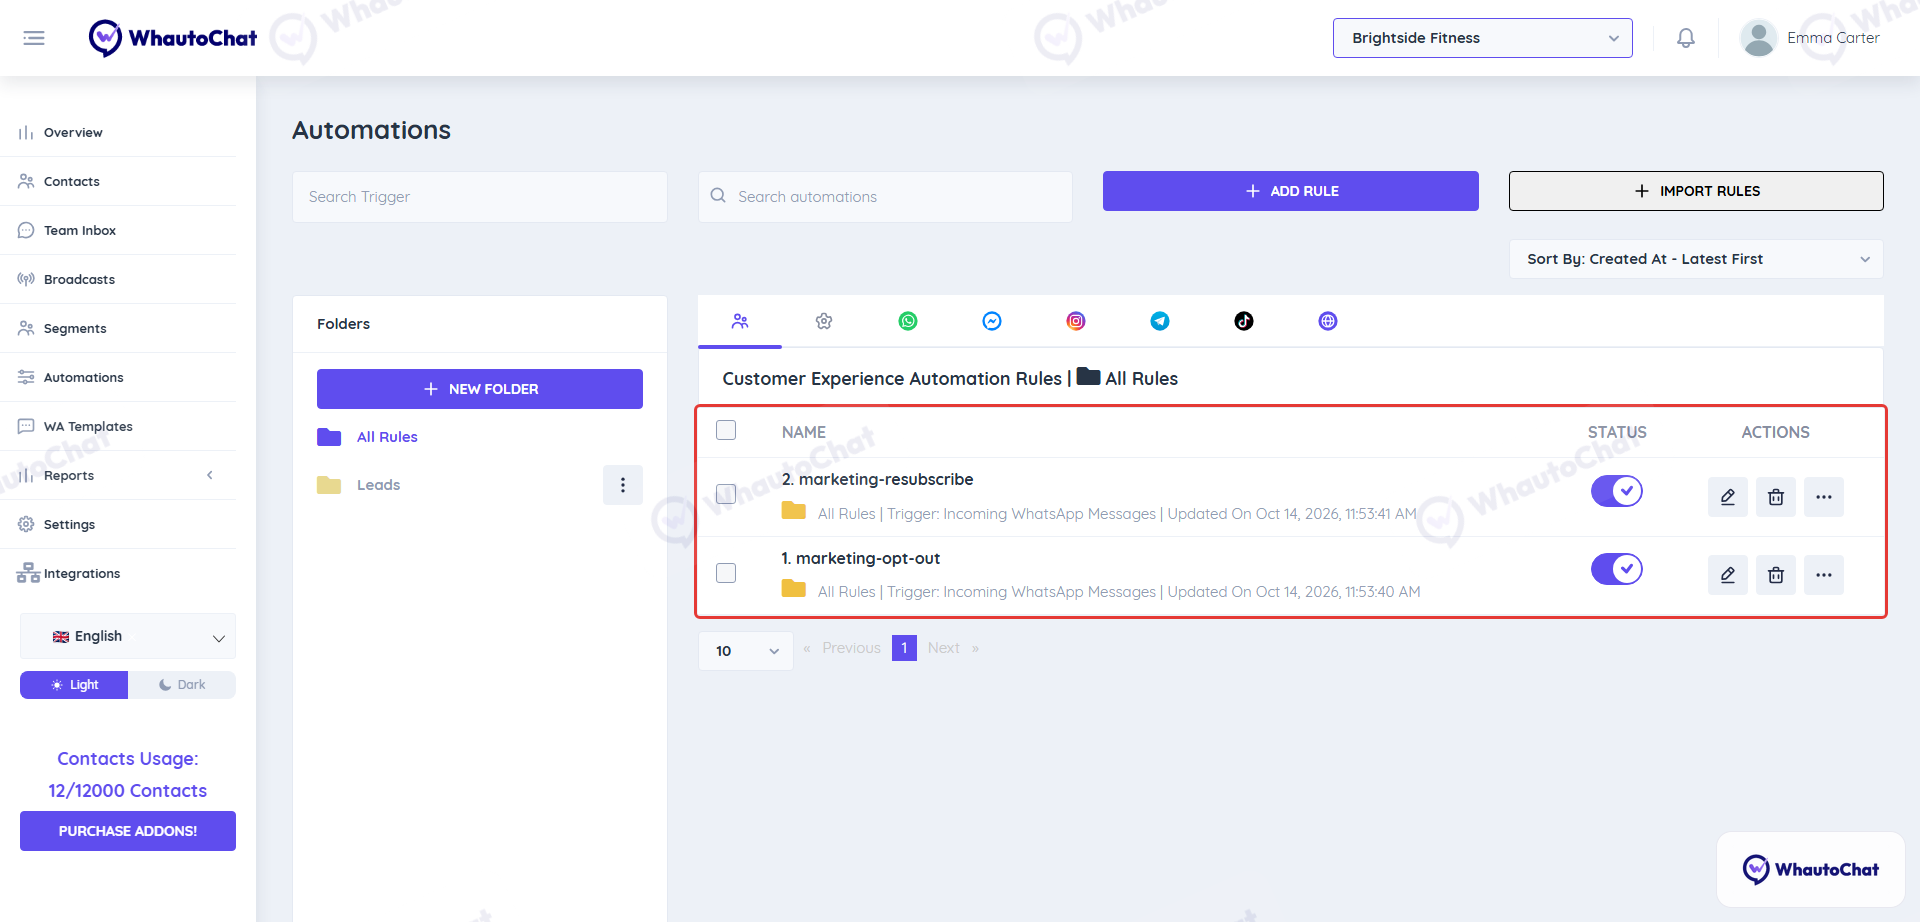
Task: Click the ADD RULE button
Action: (x=1291, y=191)
